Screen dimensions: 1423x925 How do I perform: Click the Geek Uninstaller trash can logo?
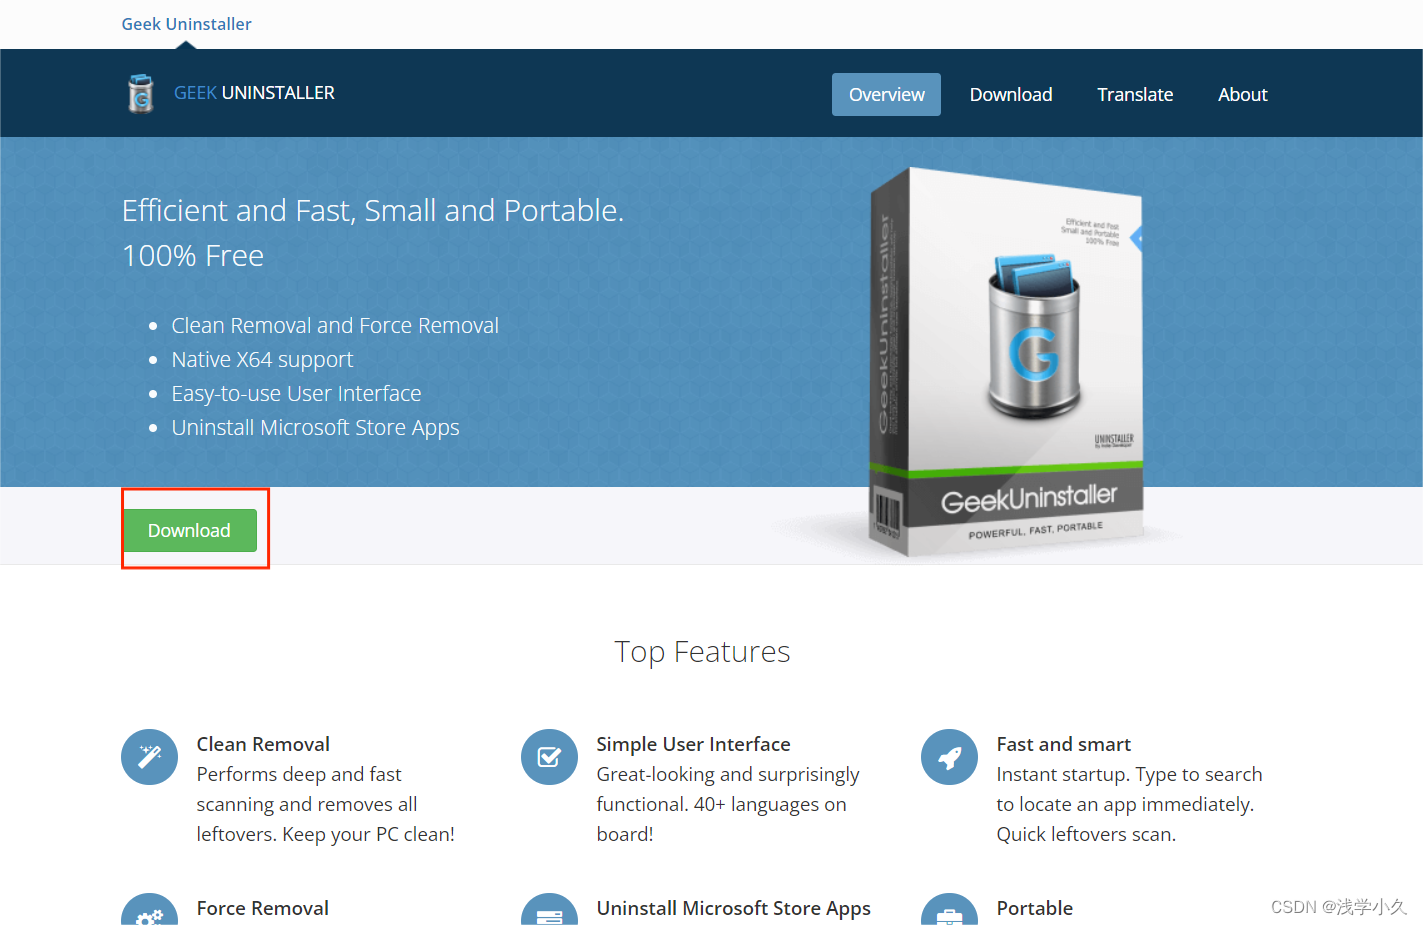tap(141, 93)
